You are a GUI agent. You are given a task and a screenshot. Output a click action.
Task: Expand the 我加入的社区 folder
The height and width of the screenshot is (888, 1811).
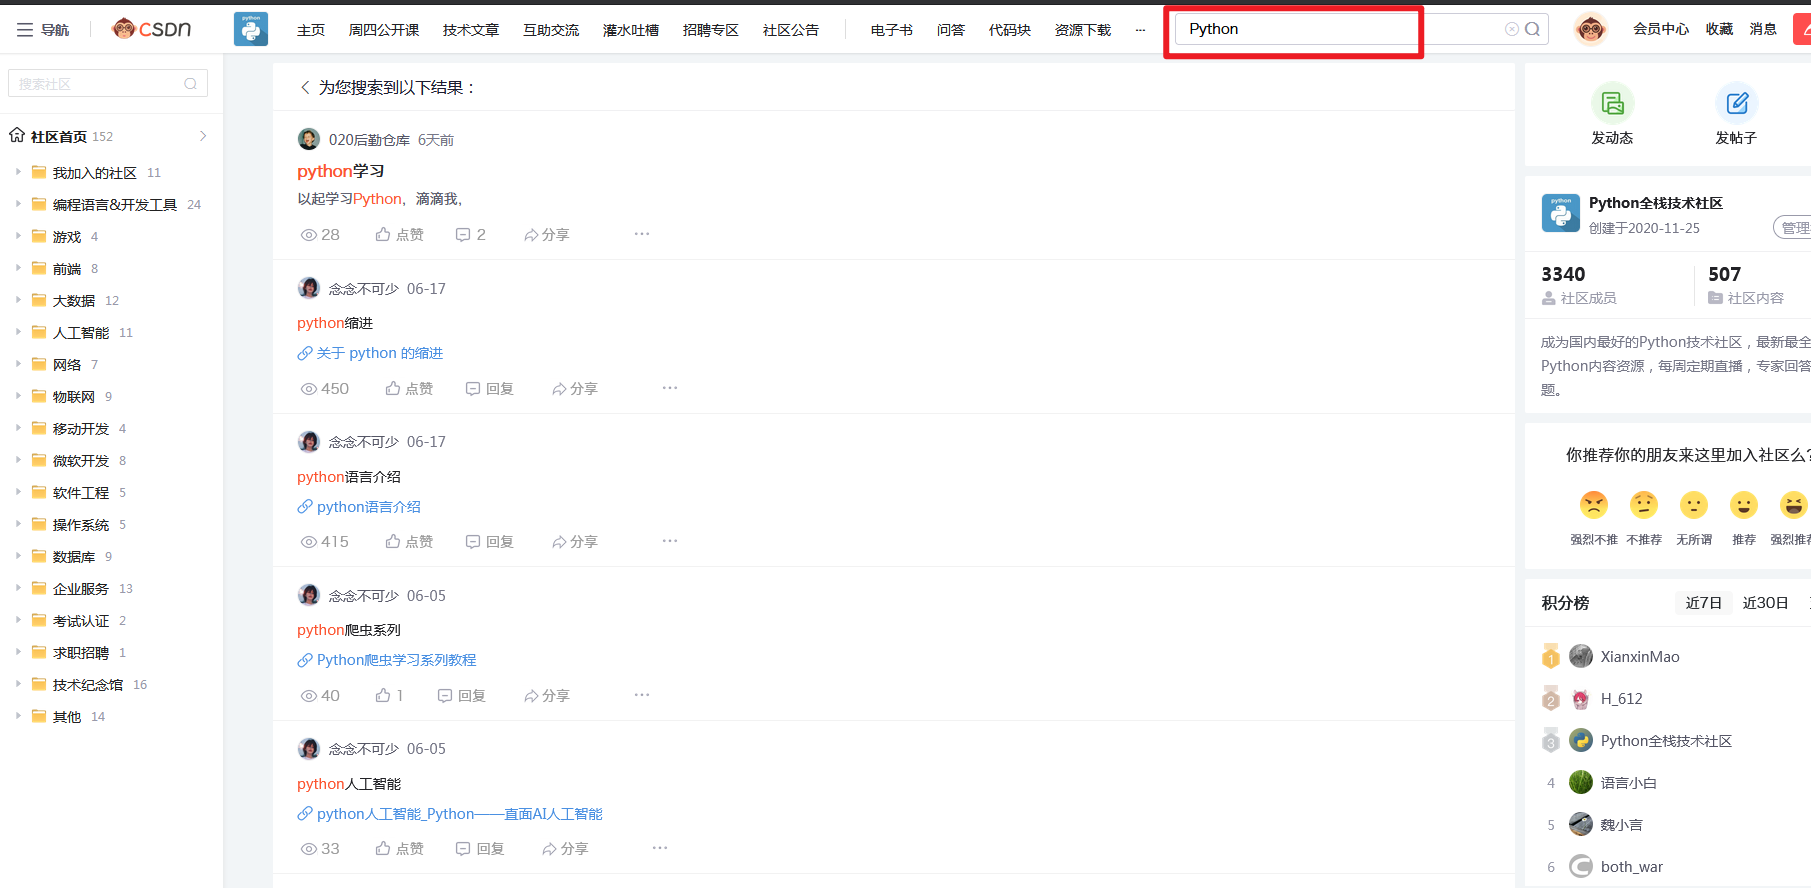(x=18, y=172)
